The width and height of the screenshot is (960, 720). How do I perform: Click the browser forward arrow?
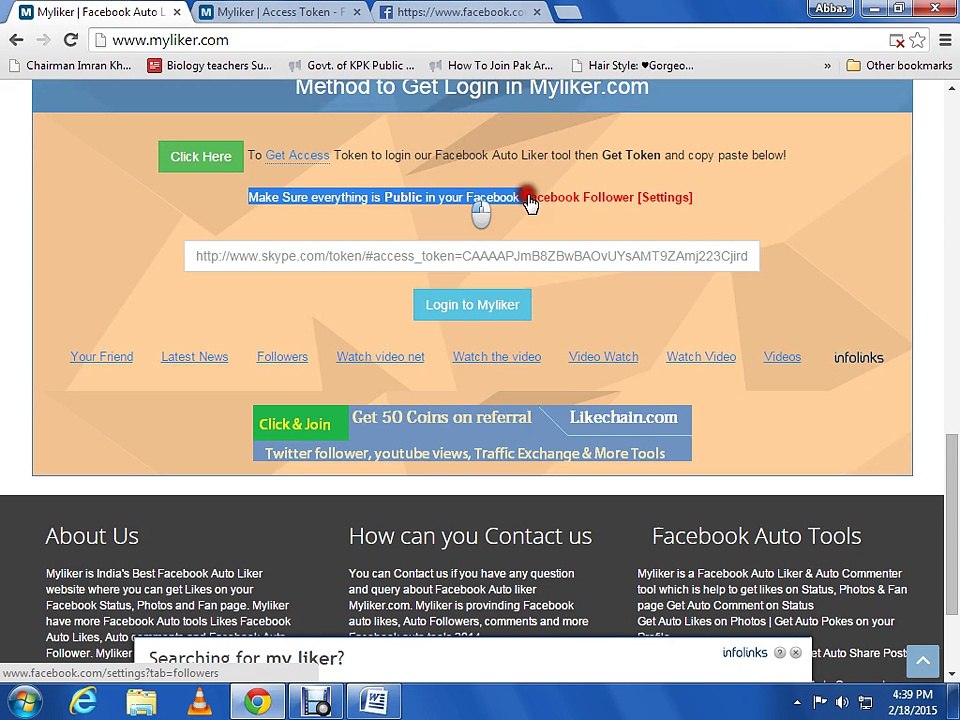click(x=43, y=40)
